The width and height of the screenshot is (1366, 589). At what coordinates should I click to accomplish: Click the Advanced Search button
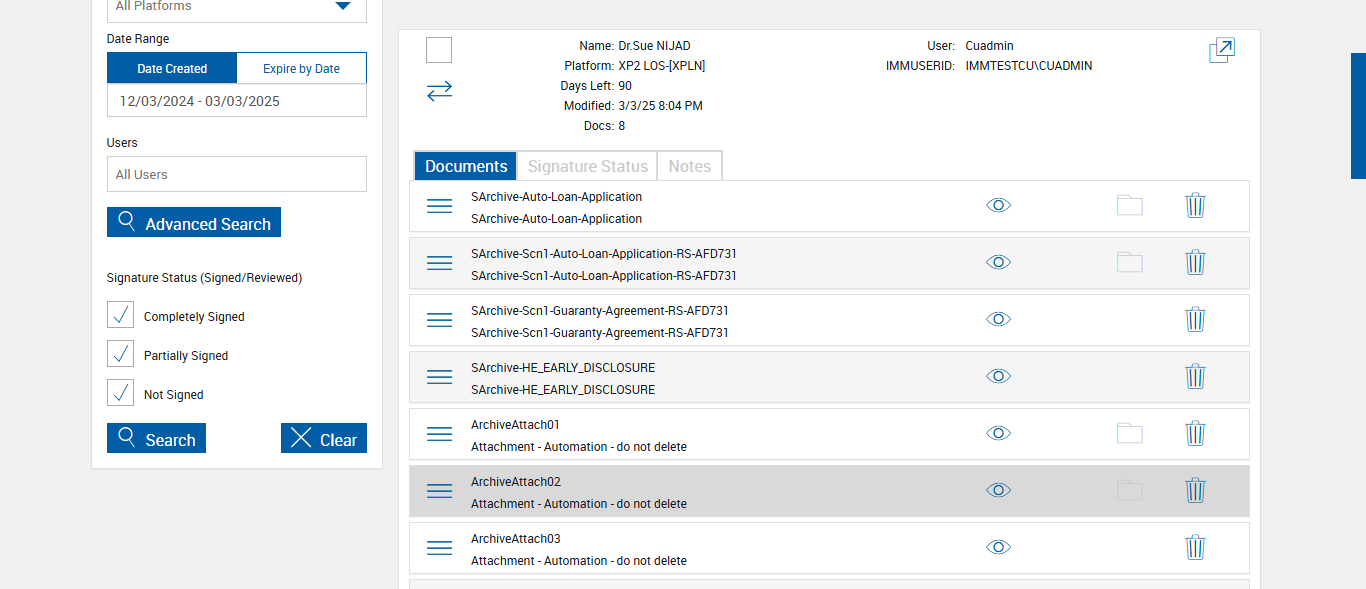point(194,222)
